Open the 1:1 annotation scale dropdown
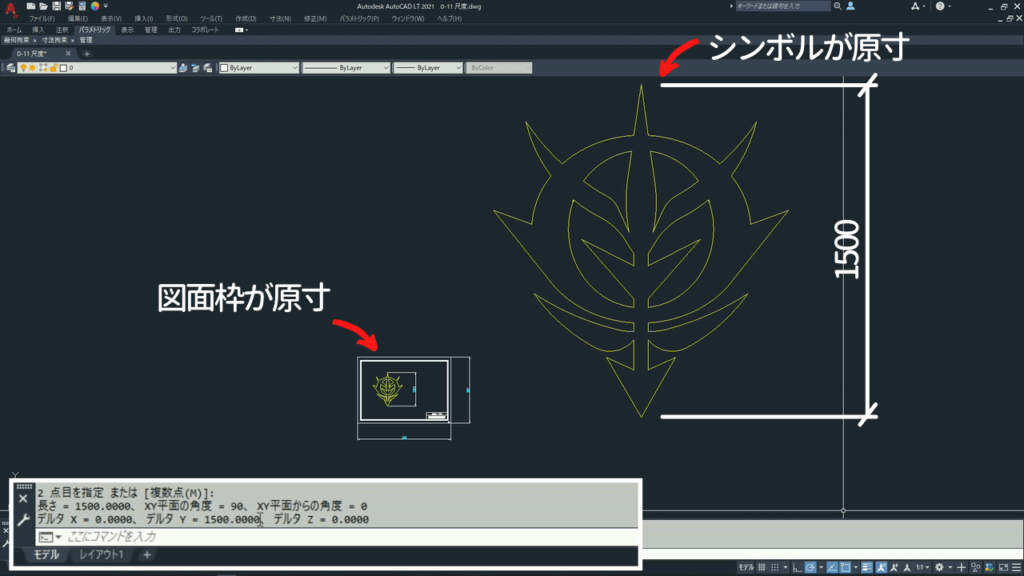Screen dimensions: 1024x576 pos(920,568)
